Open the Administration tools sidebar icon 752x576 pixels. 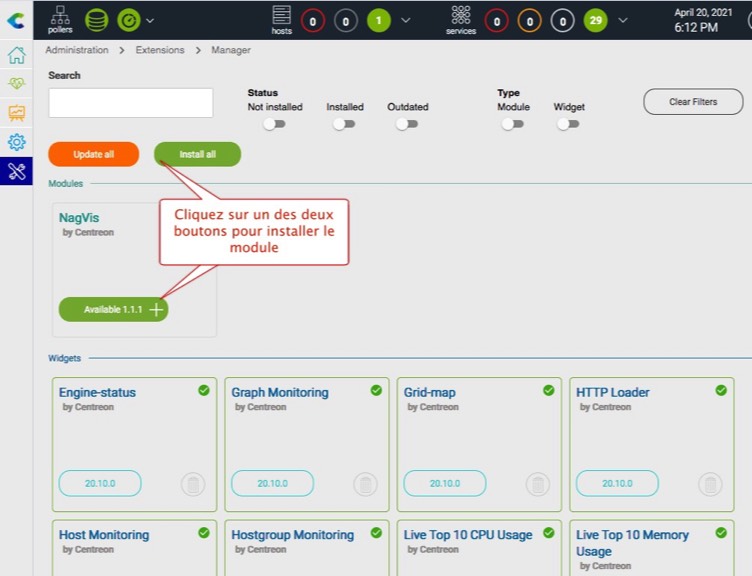click(16, 171)
